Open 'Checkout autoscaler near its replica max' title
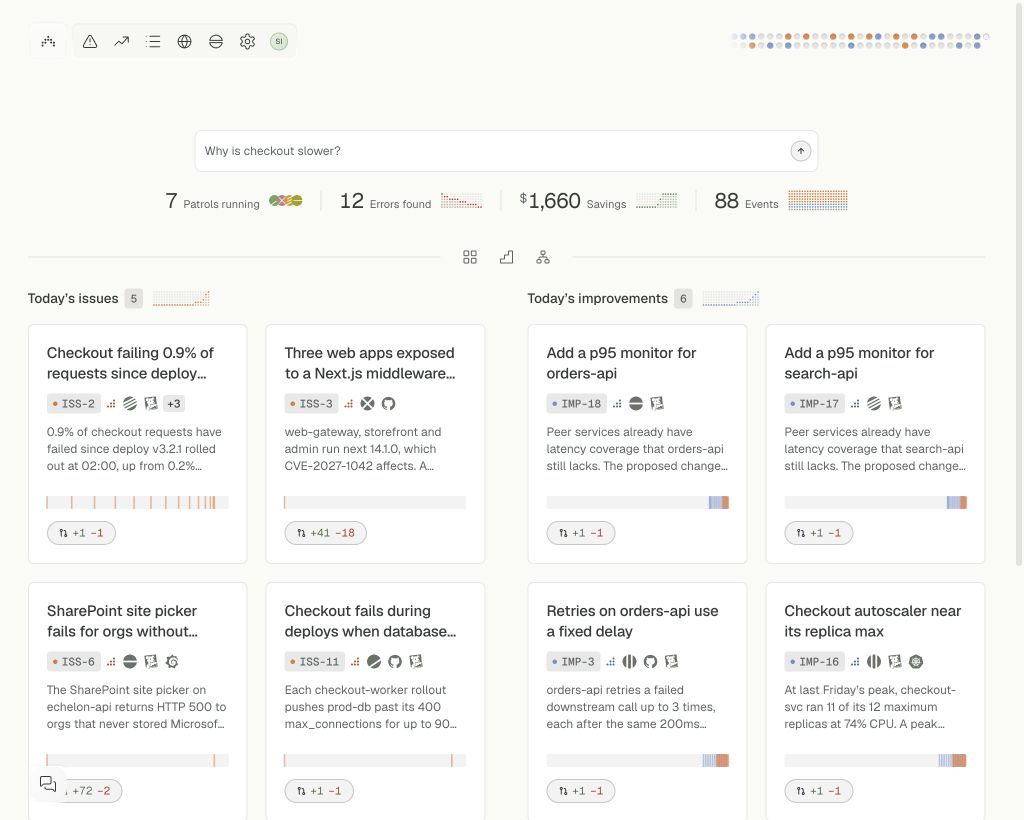The image size is (1024, 820). click(872, 621)
